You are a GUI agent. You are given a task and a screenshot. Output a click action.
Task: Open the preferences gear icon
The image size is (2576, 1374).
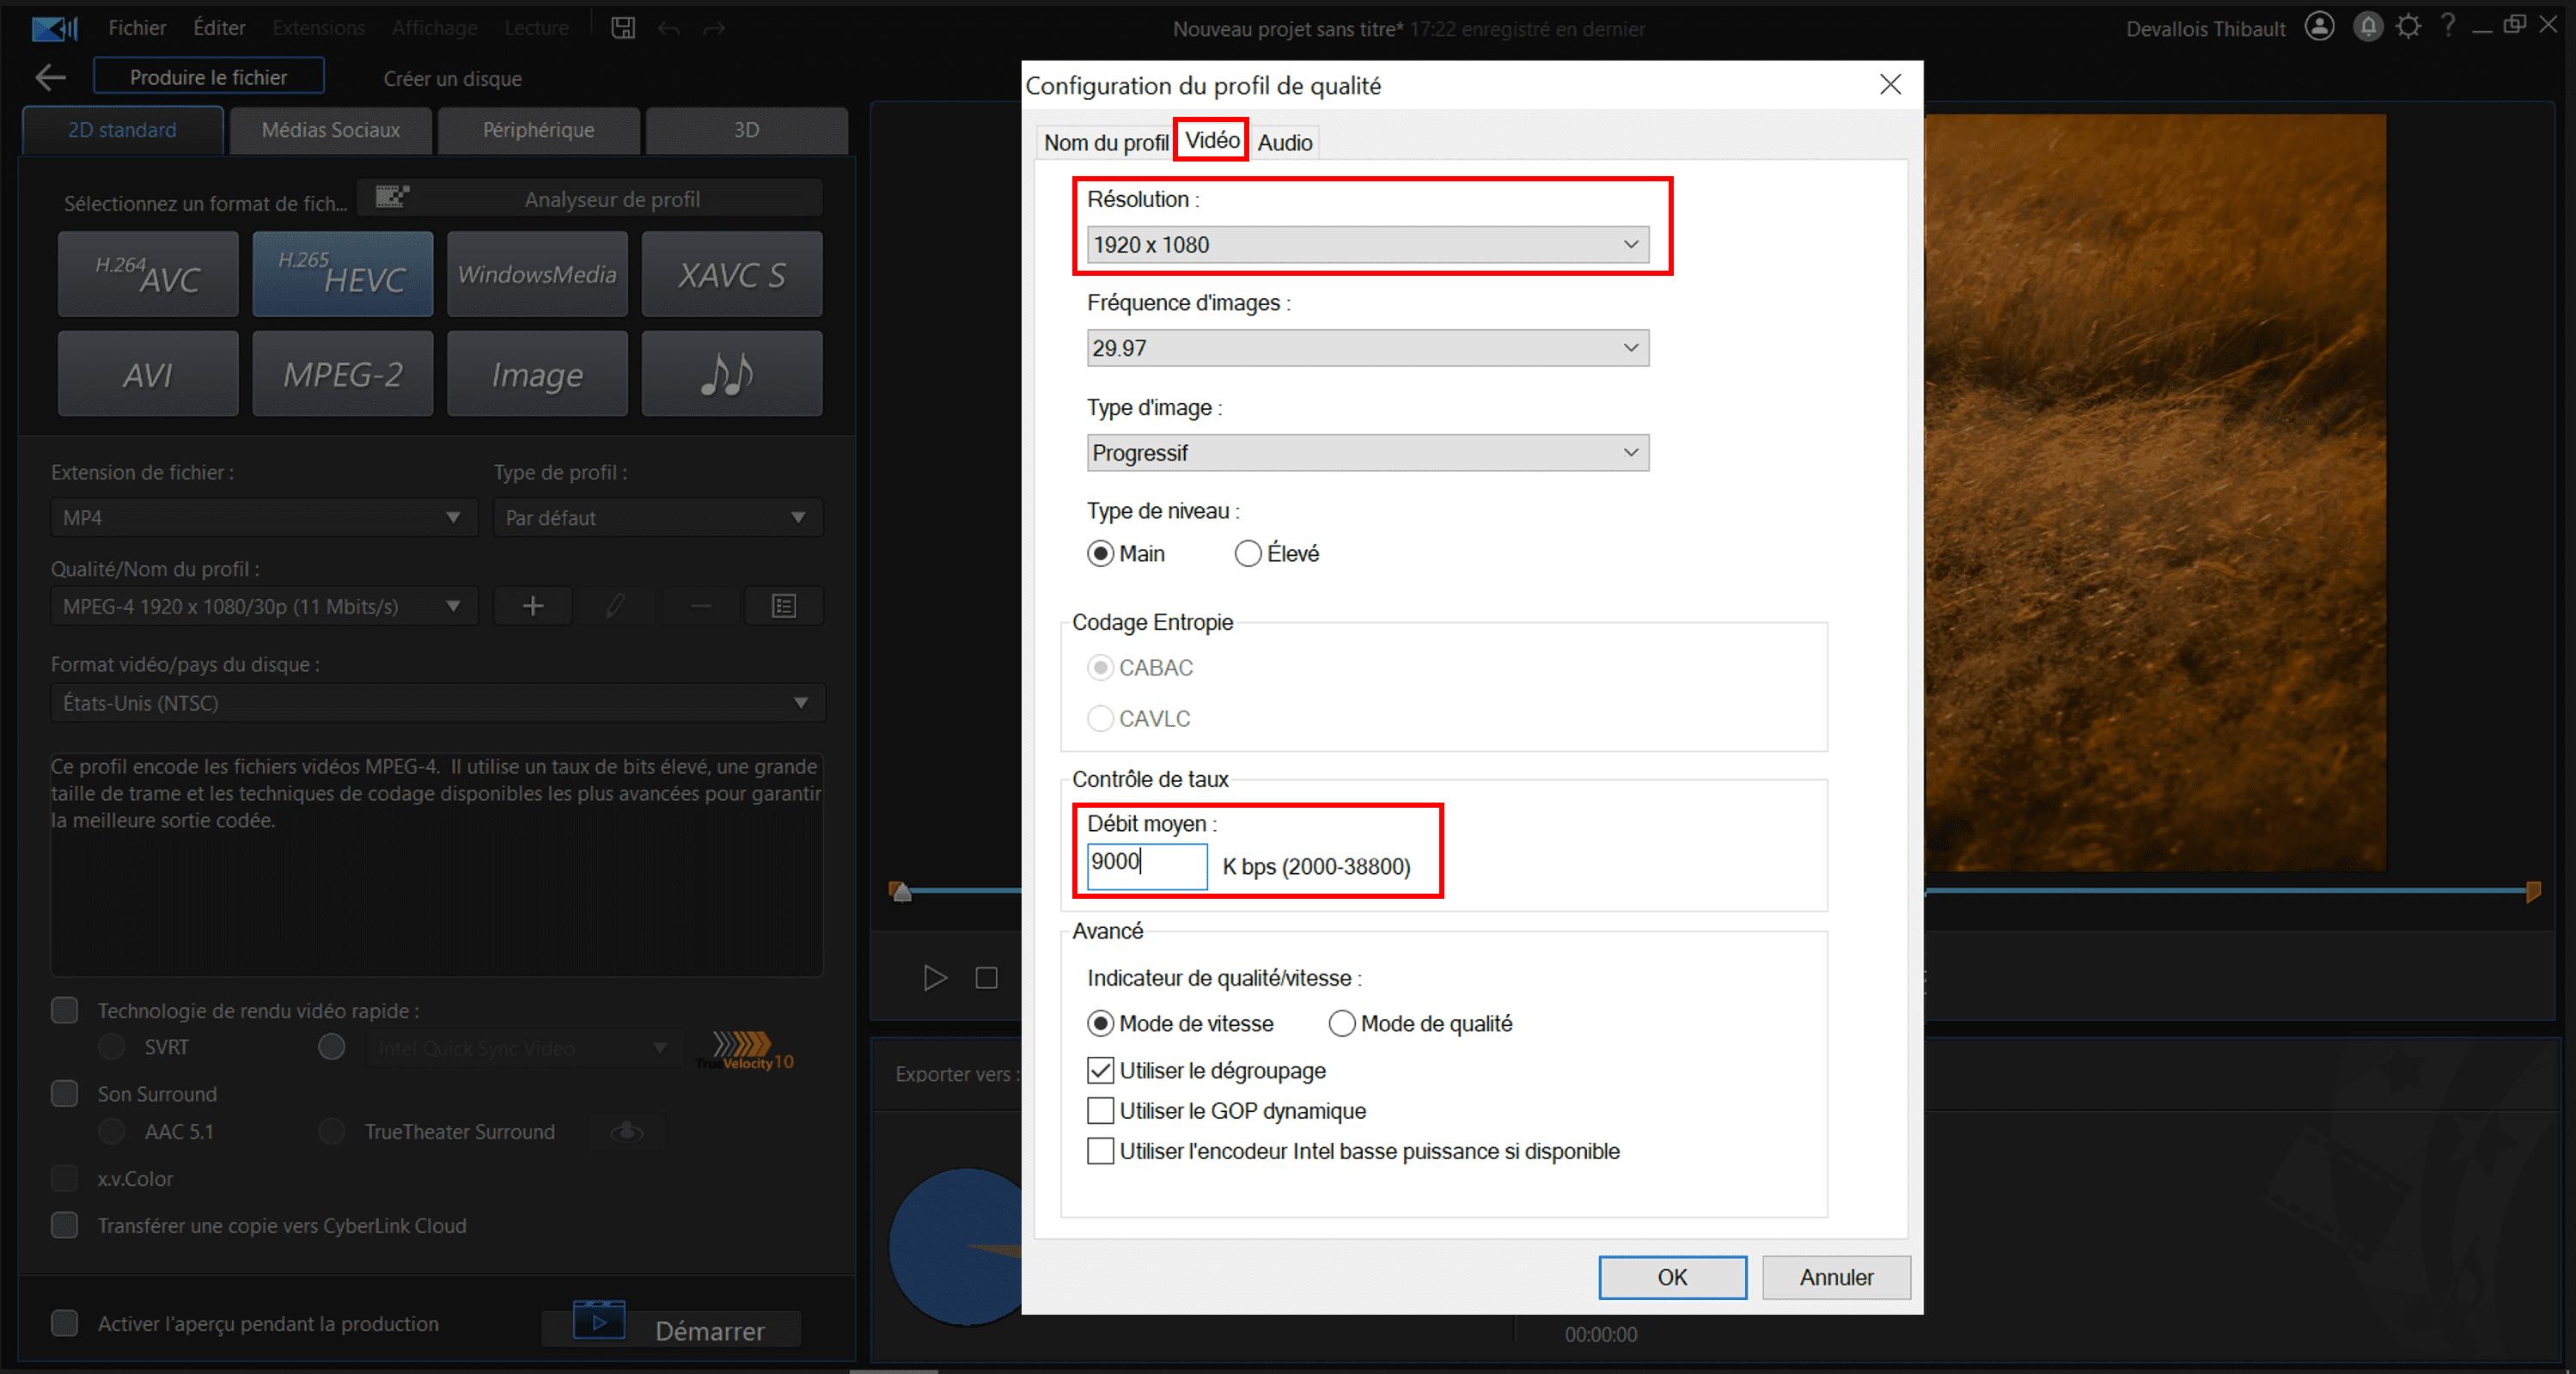pos(2408,27)
